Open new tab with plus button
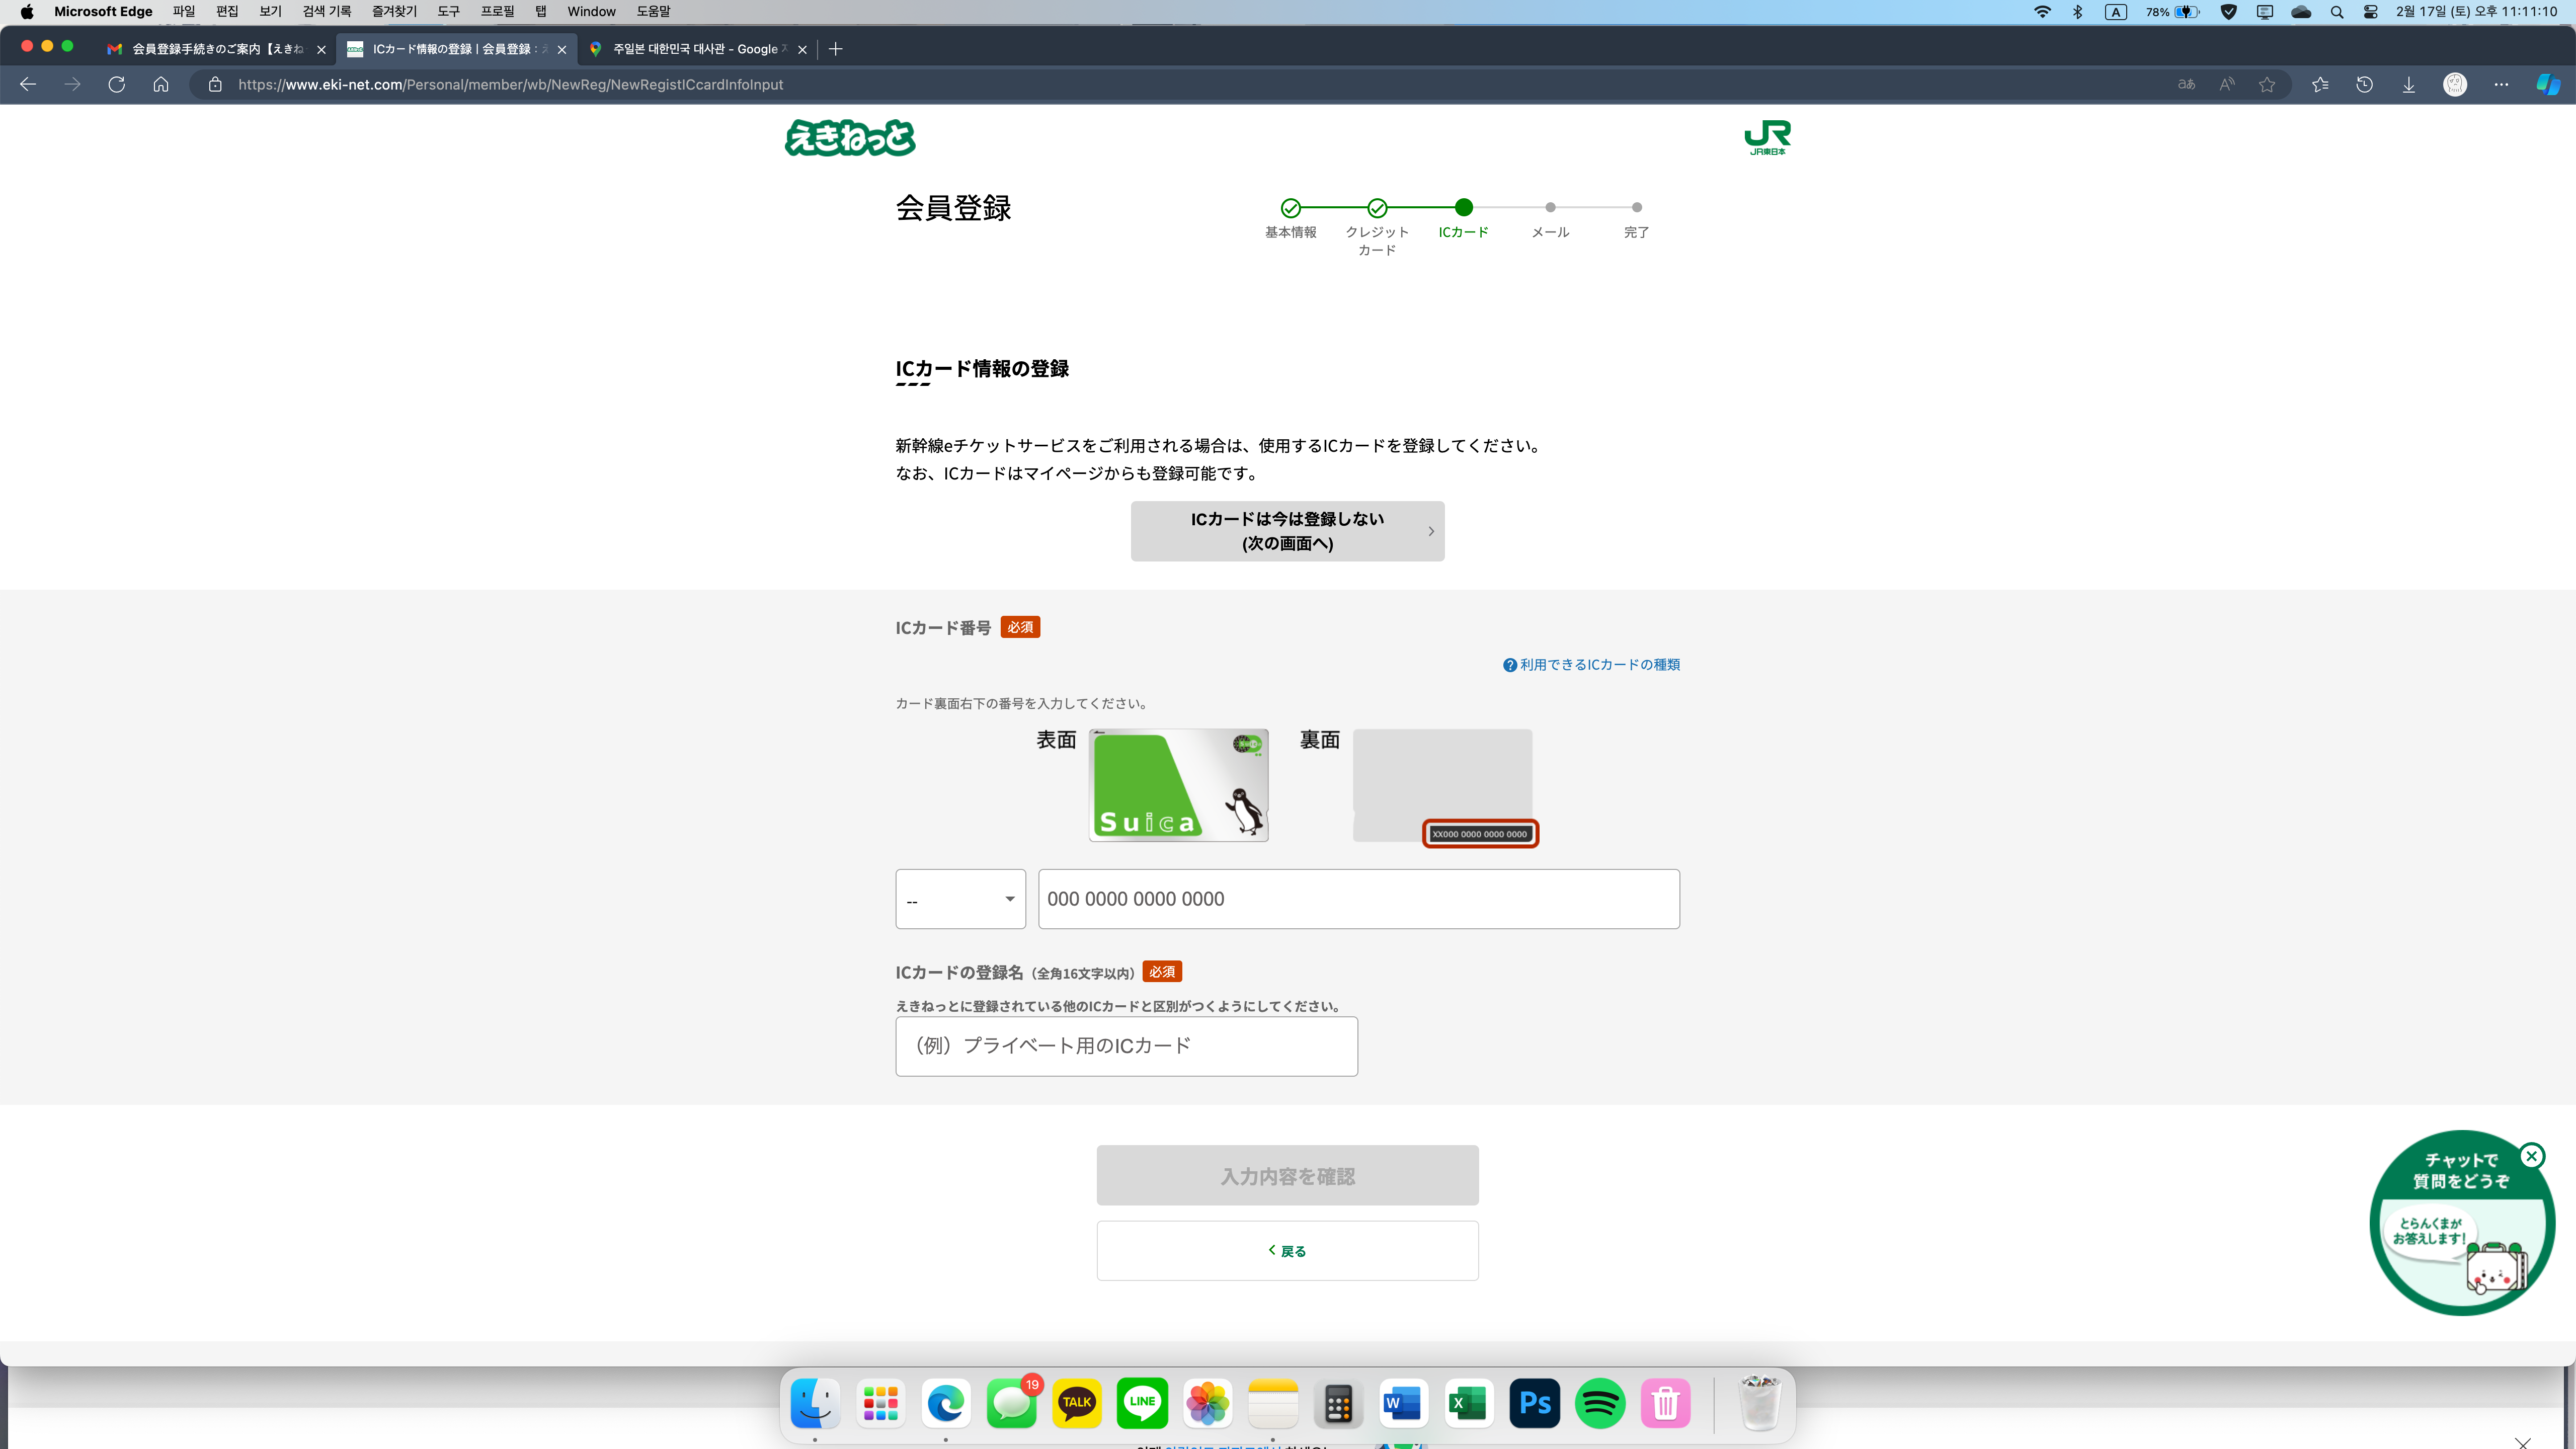The height and width of the screenshot is (1449, 2576). (x=836, y=49)
